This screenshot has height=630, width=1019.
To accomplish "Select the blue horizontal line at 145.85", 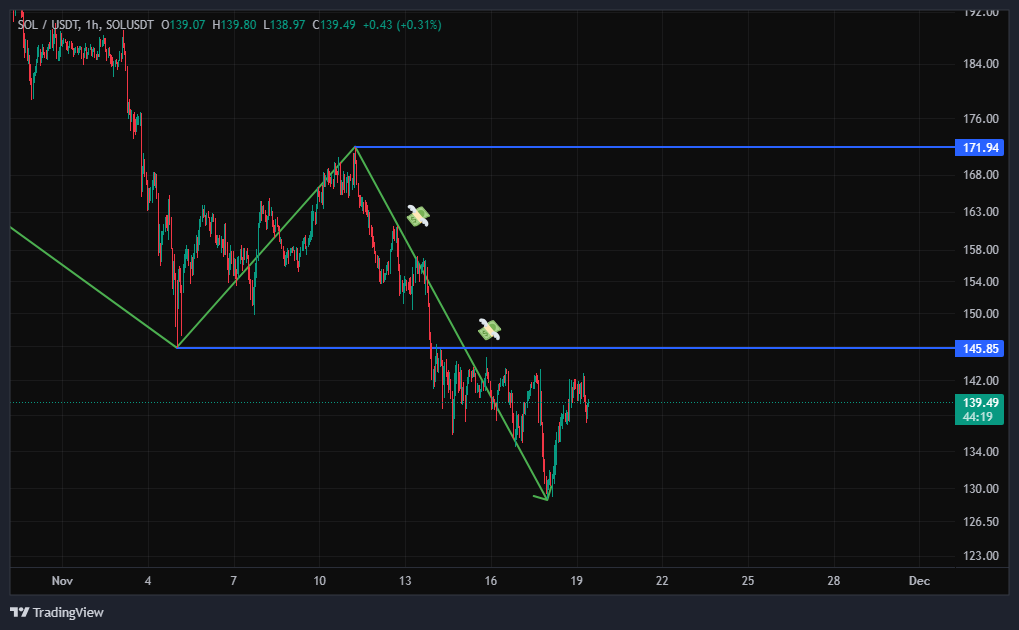I will [x=650, y=348].
